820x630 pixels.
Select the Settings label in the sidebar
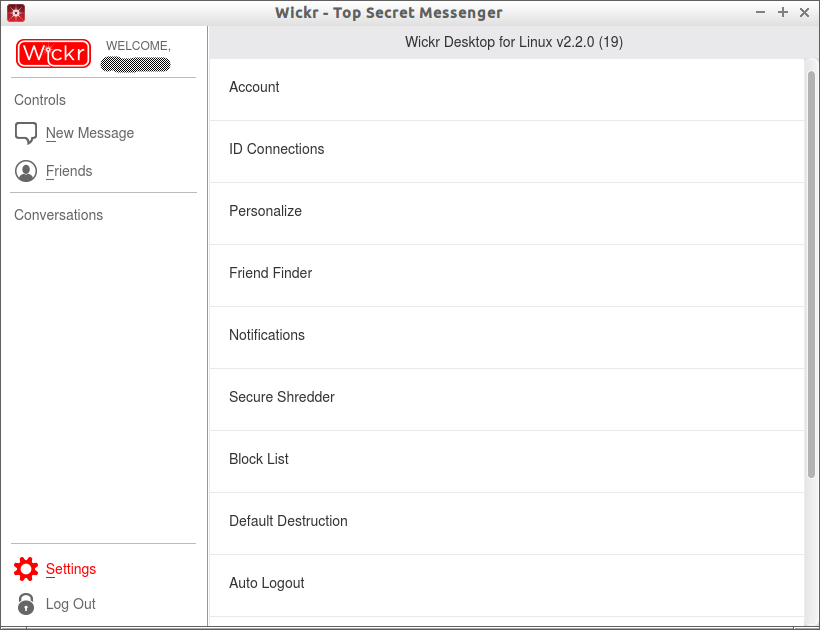click(x=71, y=569)
